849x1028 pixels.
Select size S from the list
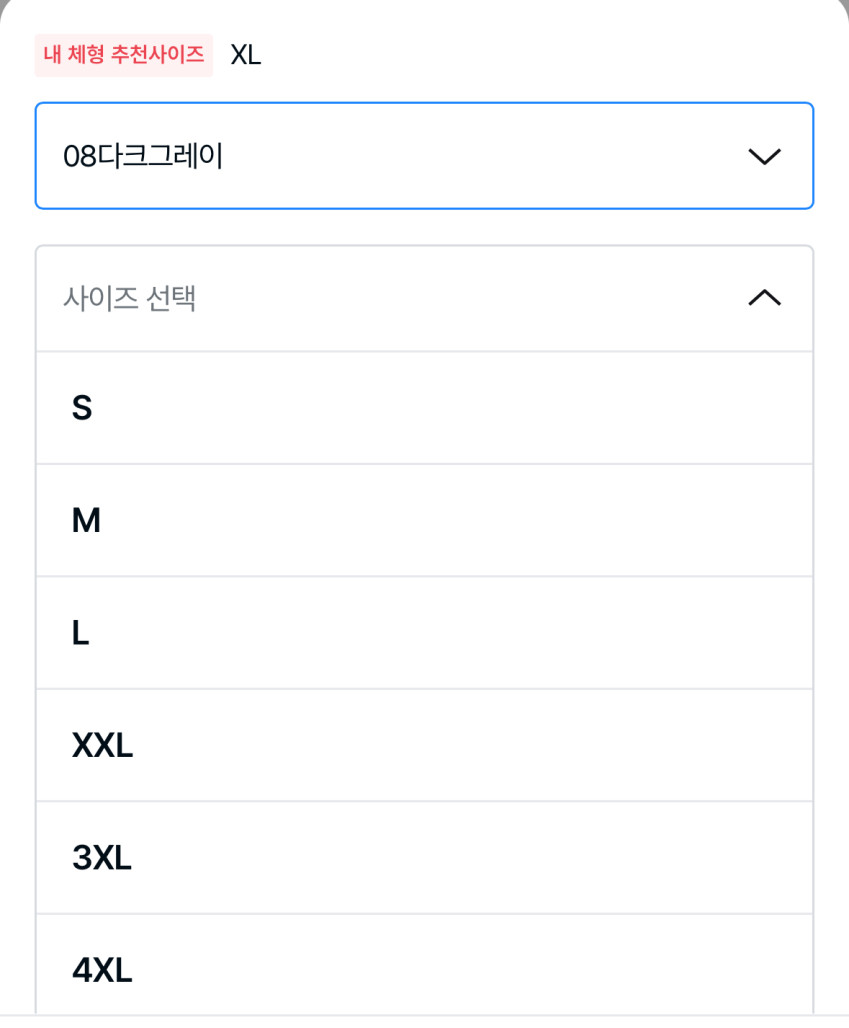click(424, 408)
